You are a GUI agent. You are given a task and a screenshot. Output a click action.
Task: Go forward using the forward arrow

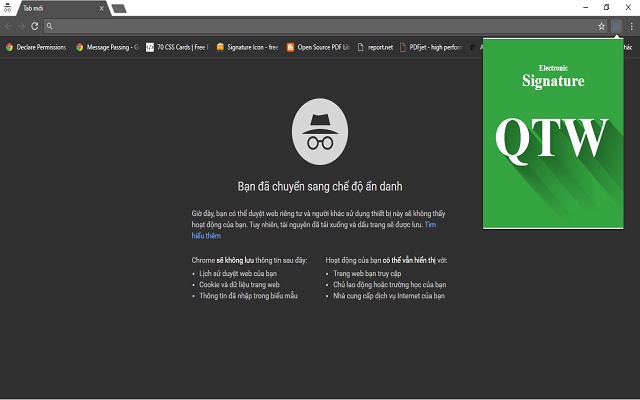tap(21, 26)
